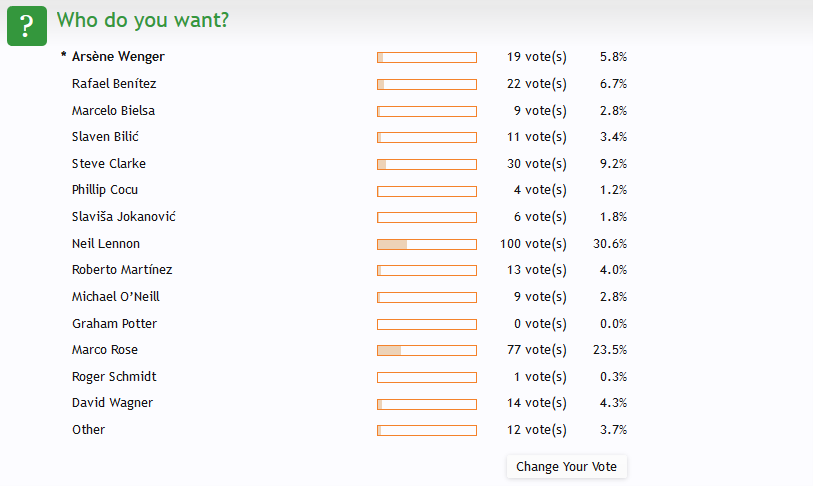Screen dimensions: 813x486
Task: Select the Arsène Wenger poll option
Action: click(x=118, y=57)
